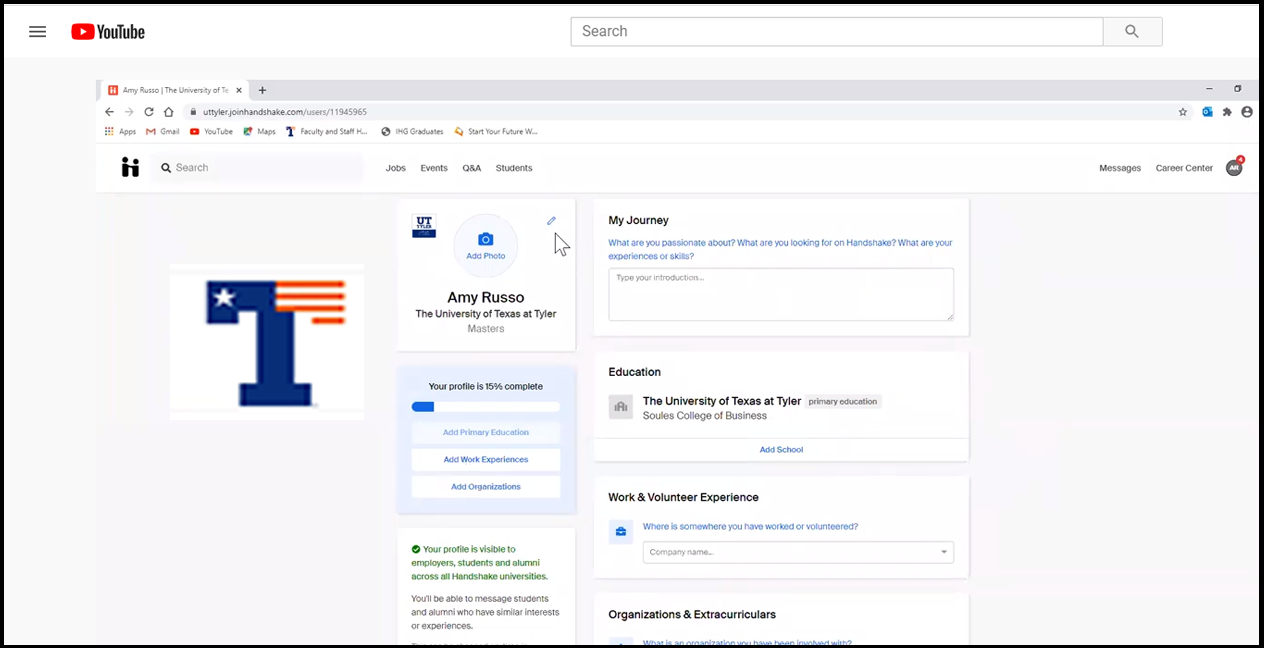Image resolution: width=1264 pixels, height=648 pixels.
Task: Open the Events menu item
Action: pos(434,168)
